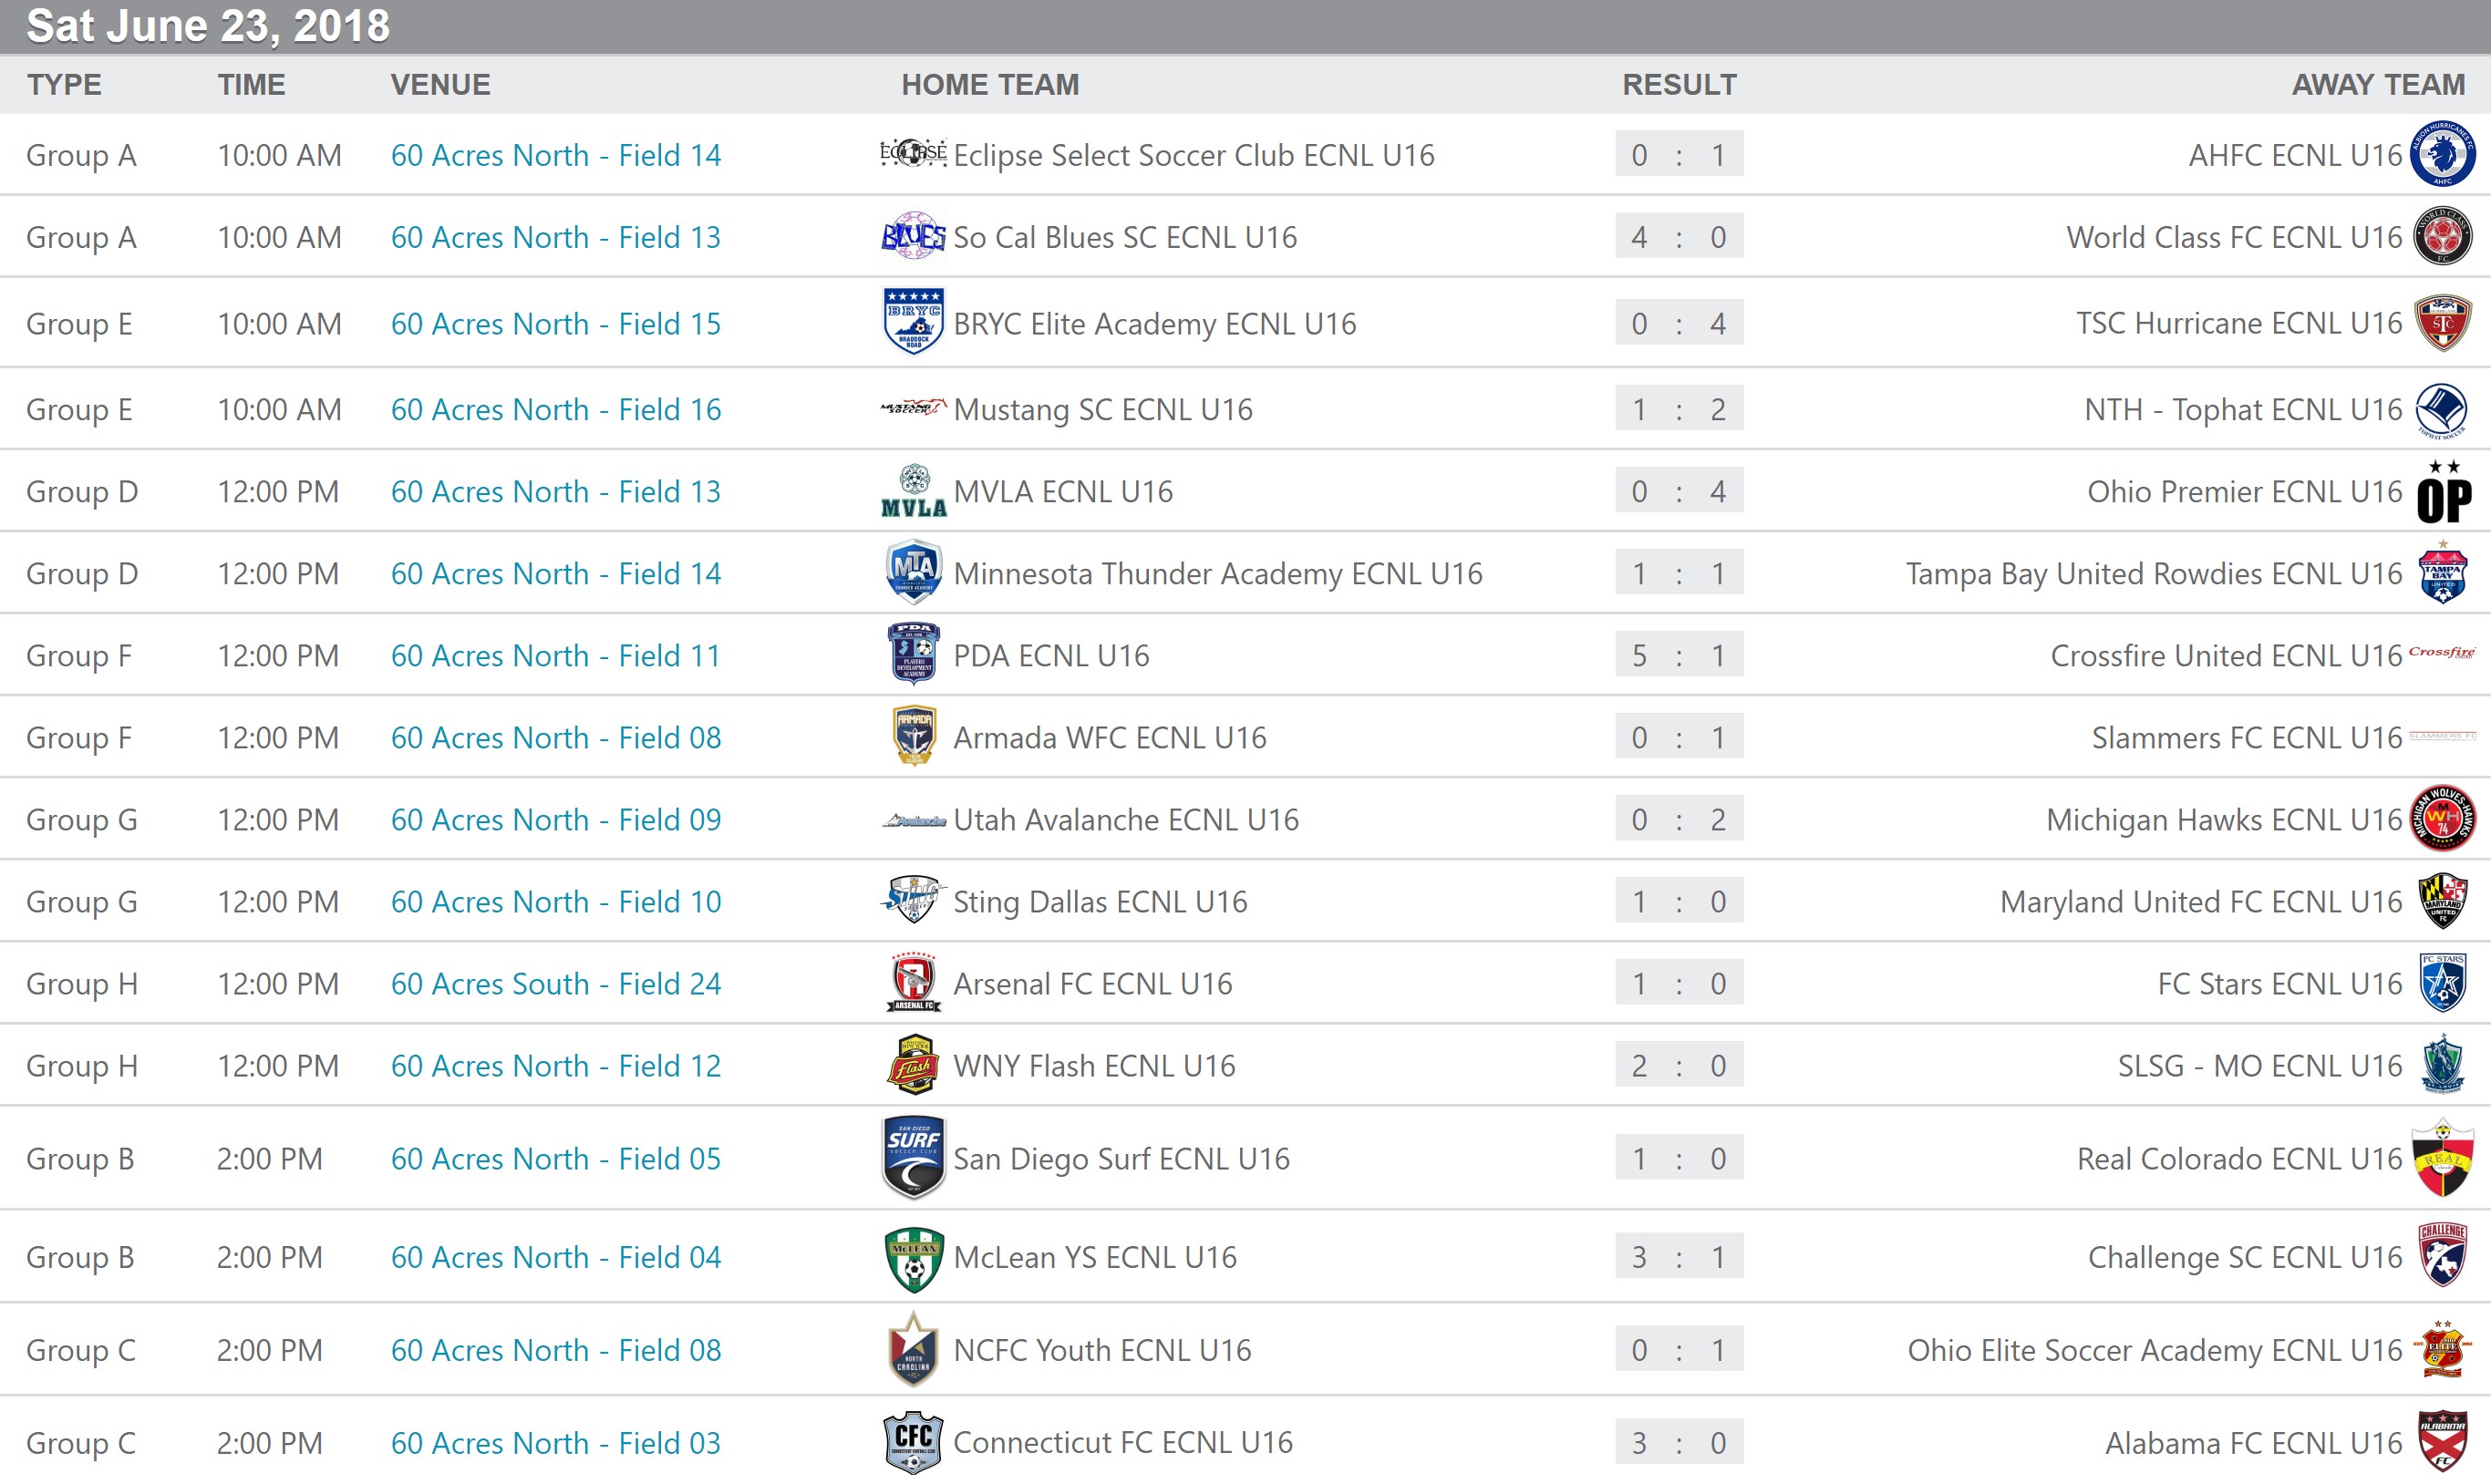Image resolution: width=2491 pixels, height=1484 pixels.
Task: Select the Tampa Bay United Rowdies name
Action: (2153, 574)
